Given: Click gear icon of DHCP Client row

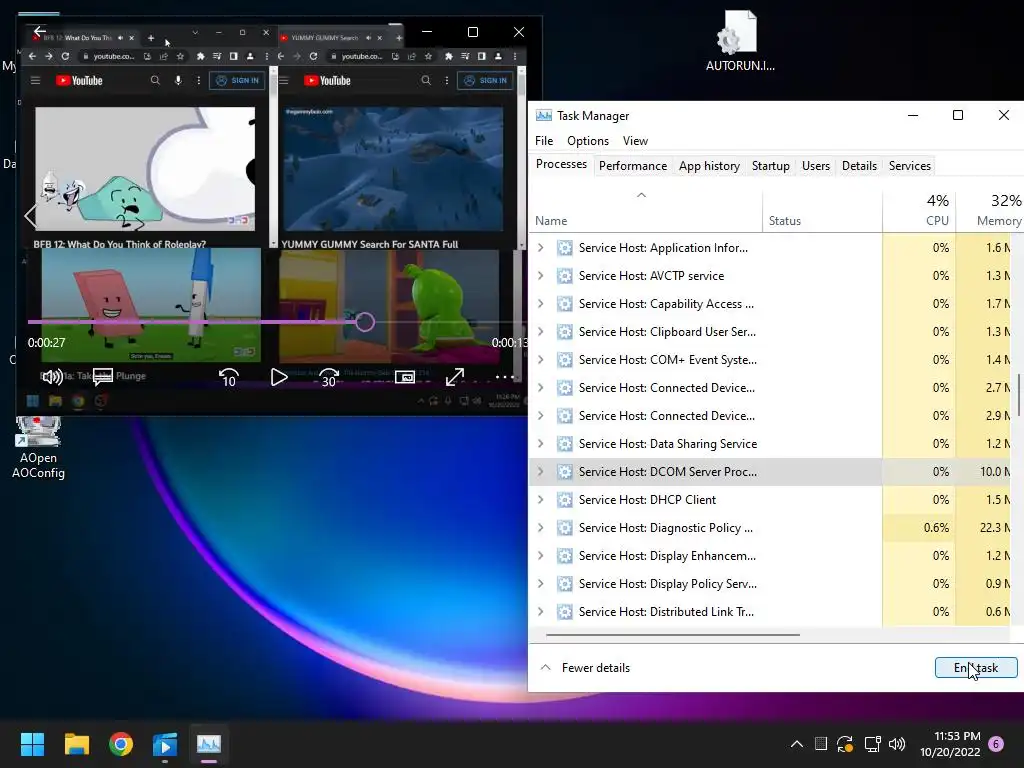Looking at the screenshot, I should pyautogui.click(x=565, y=500).
